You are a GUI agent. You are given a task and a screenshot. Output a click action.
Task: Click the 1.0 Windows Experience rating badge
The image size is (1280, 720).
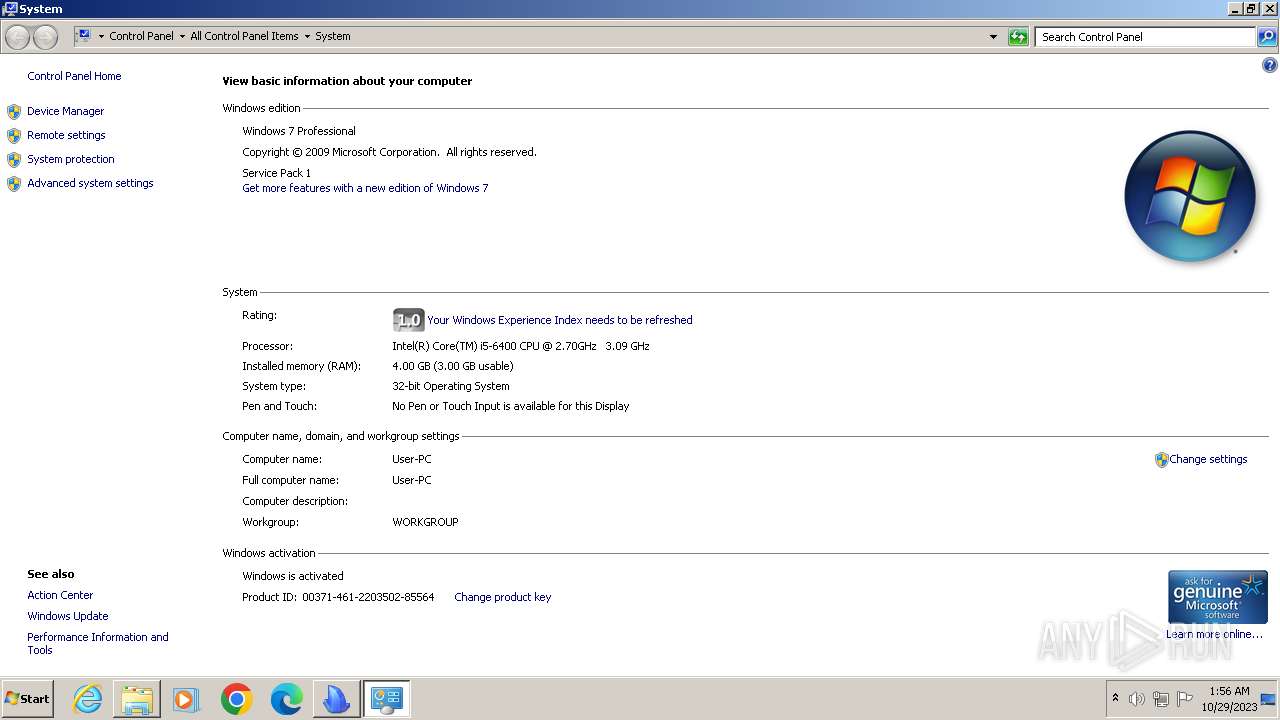tap(408, 320)
